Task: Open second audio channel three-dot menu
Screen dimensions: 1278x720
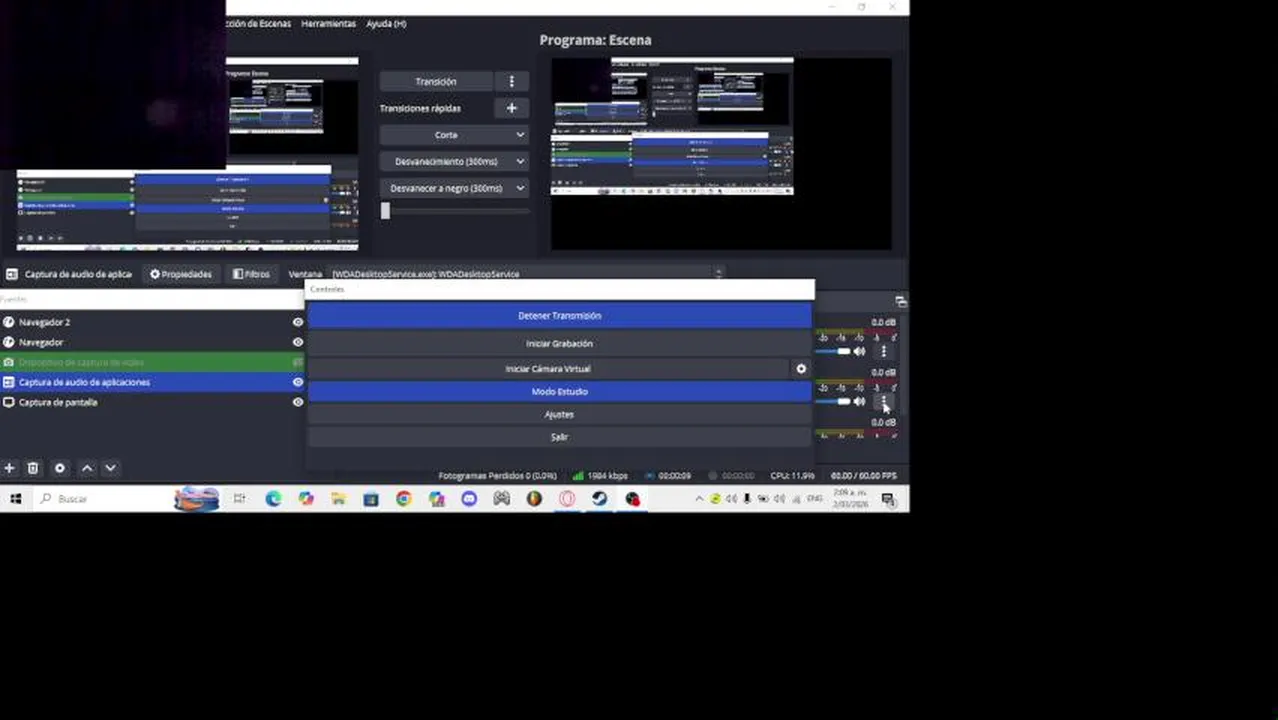Action: pos(883,401)
